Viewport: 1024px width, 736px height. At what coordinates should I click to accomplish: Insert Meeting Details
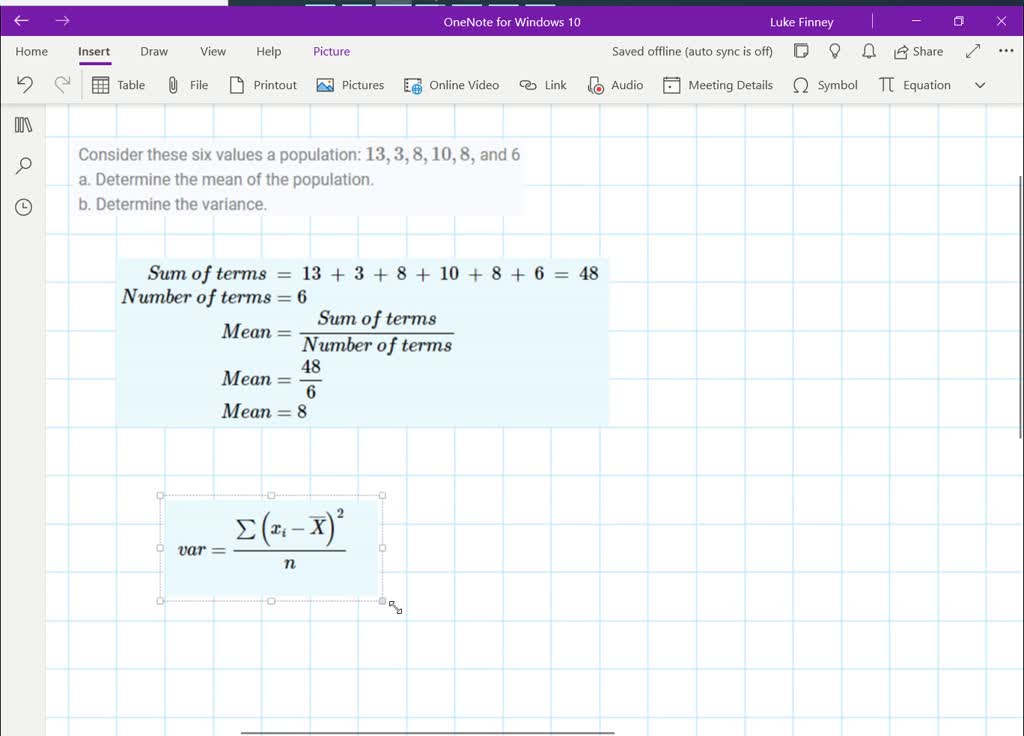pyautogui.click(x=717, y=85)
